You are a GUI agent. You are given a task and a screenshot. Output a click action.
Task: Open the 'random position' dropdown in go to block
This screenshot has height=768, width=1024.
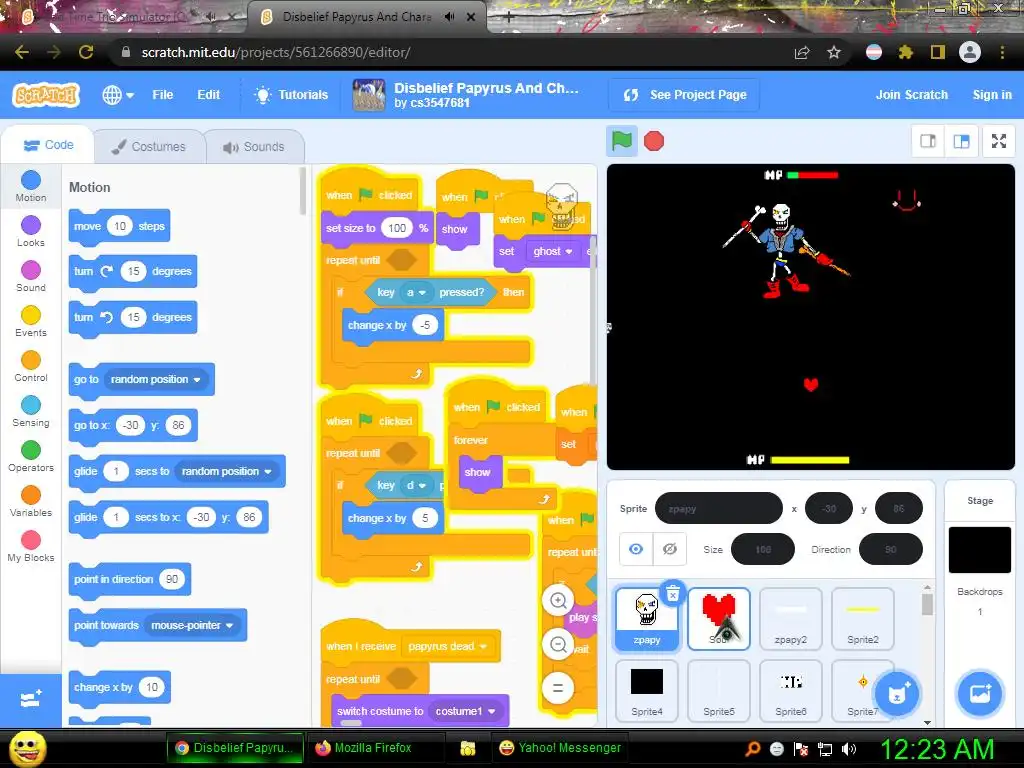(155, 379)
